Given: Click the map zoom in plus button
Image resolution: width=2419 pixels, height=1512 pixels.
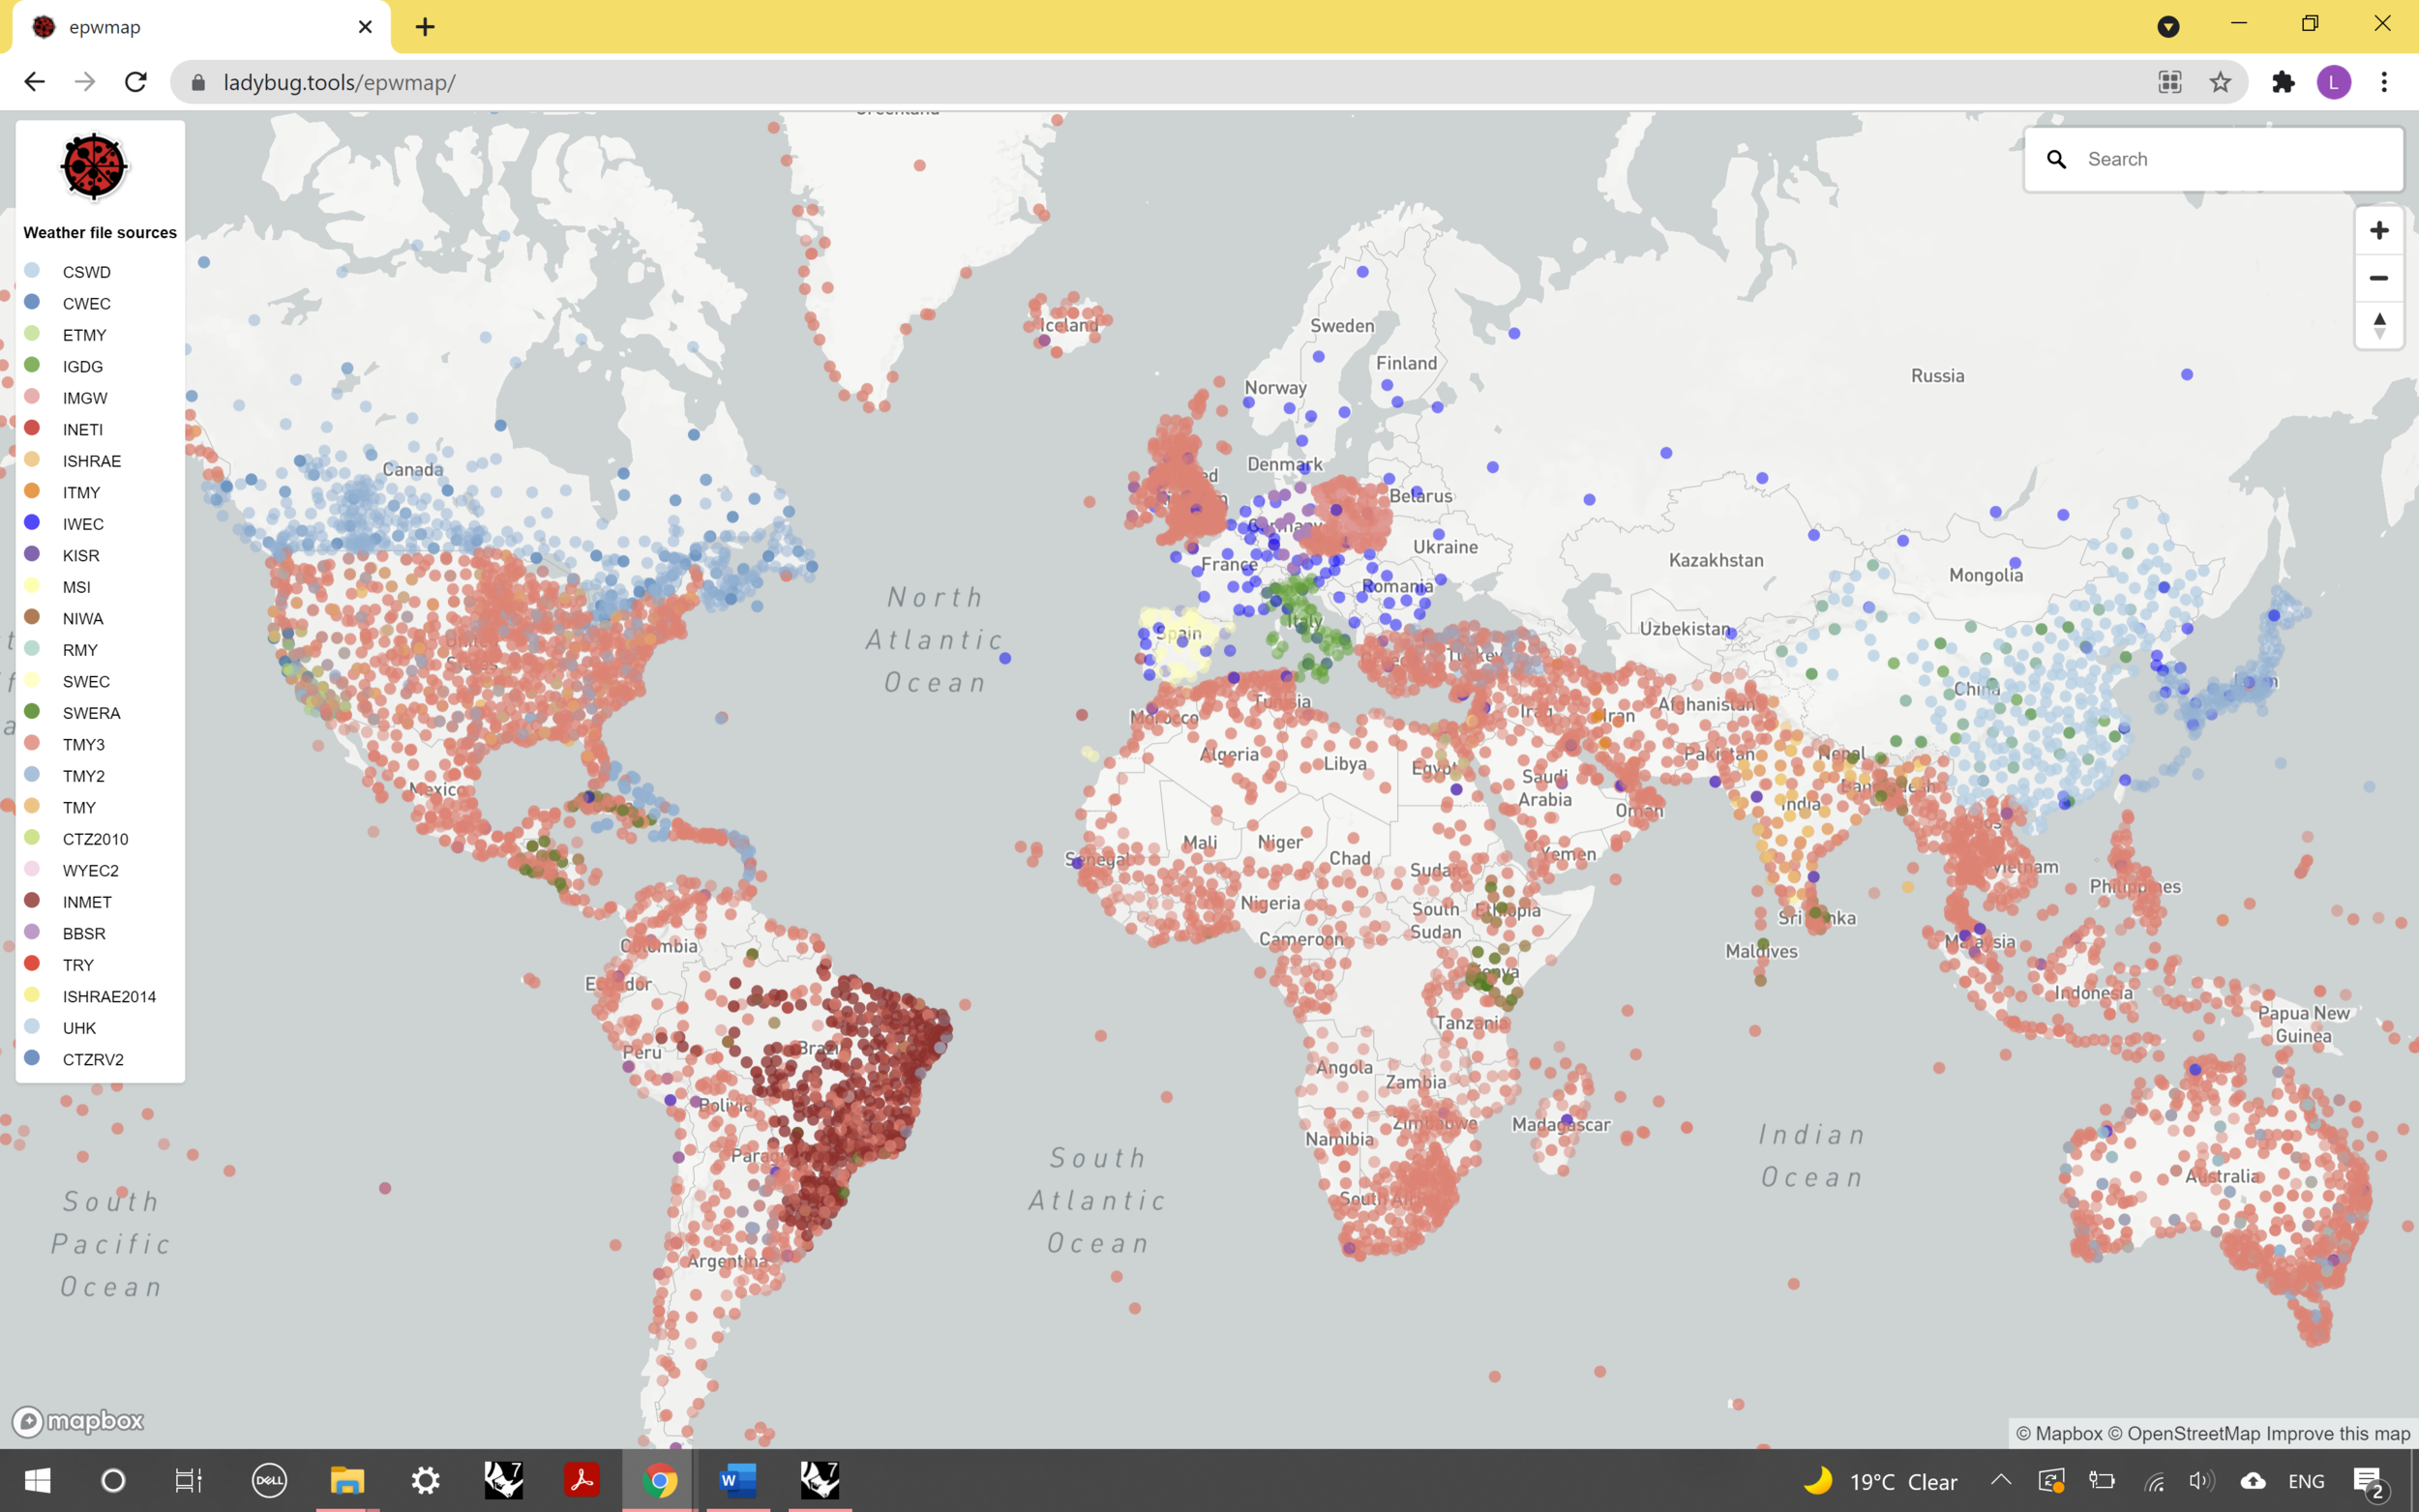Looking at the screenshot, I should coord(2378,231).
